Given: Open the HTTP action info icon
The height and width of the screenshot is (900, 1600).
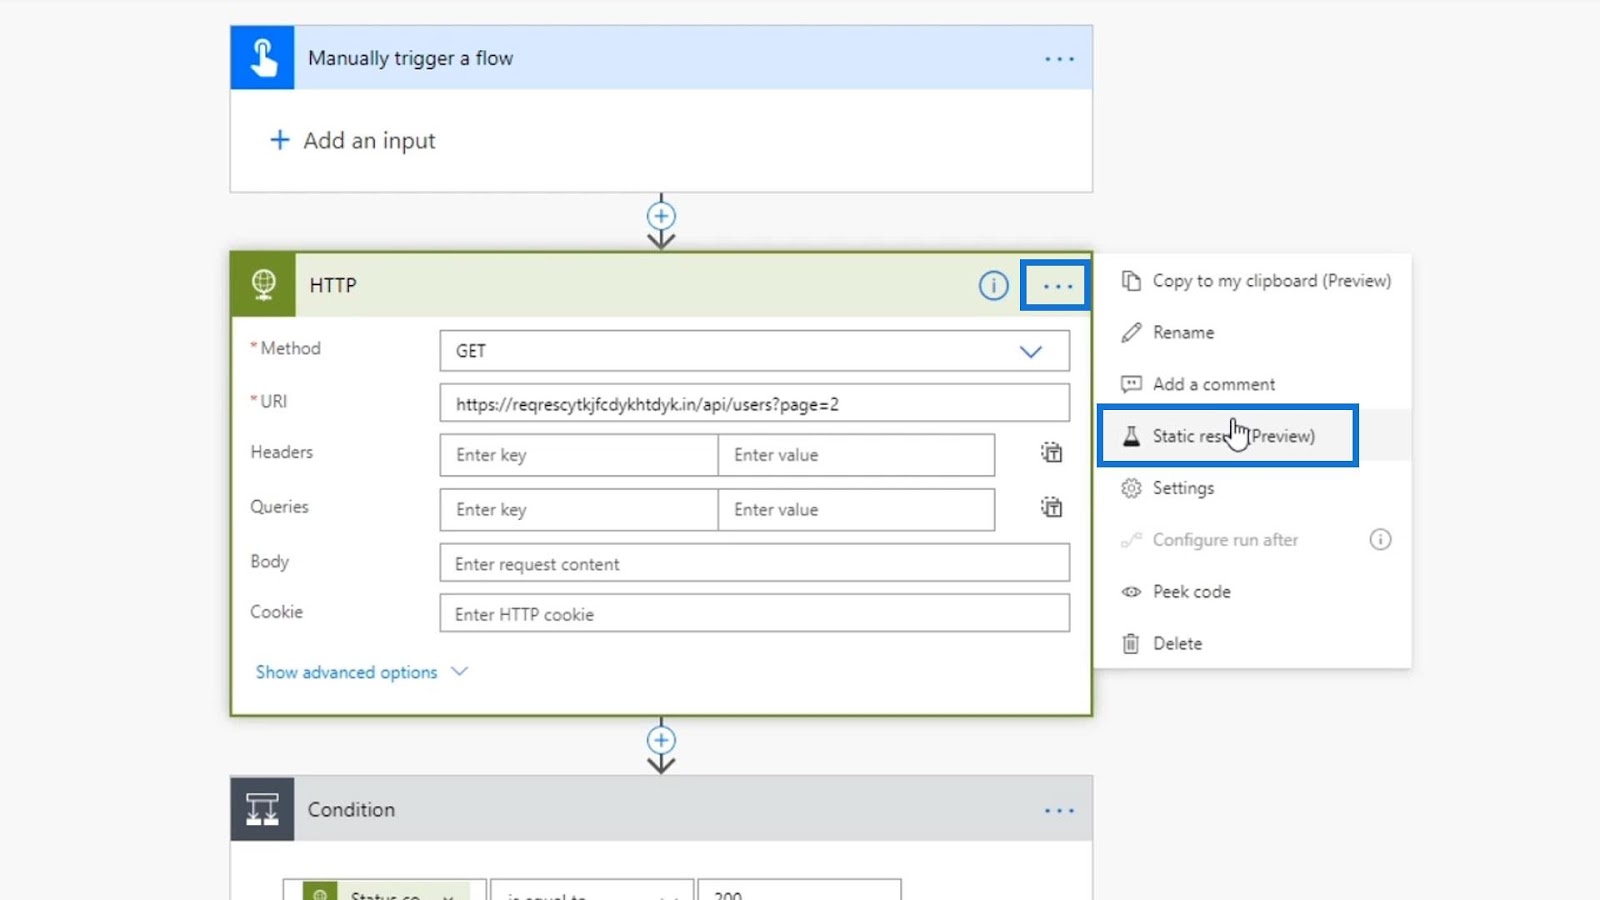Looking at the screenshot, I should [x=993, y=286].
